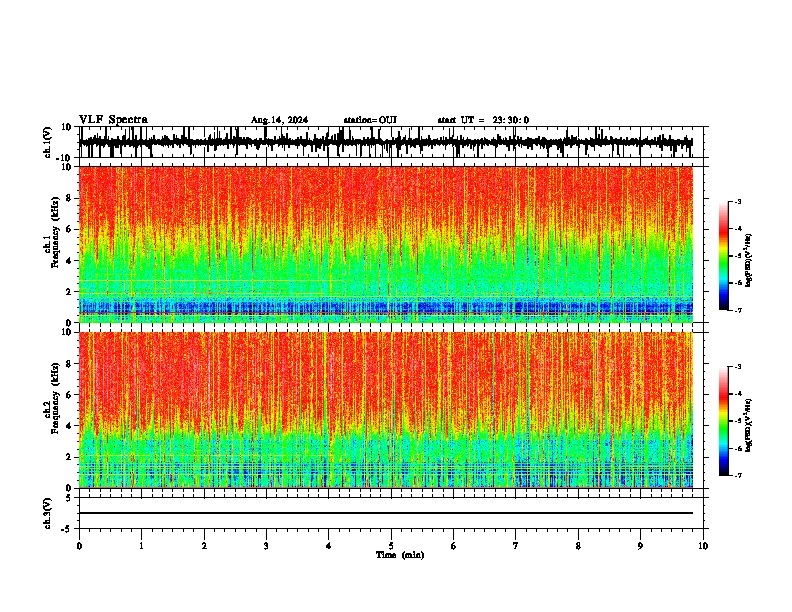The width and height of the screenshot is (792, 612).
Task: Click the '-3' label on ch.1 color bar
Action: point(738,201)
